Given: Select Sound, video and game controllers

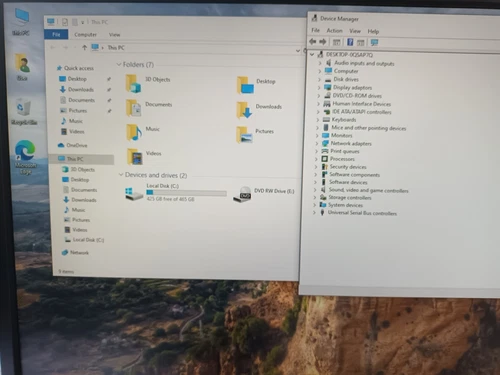Looking at the screenshot, I should click(x=368, y=190).
